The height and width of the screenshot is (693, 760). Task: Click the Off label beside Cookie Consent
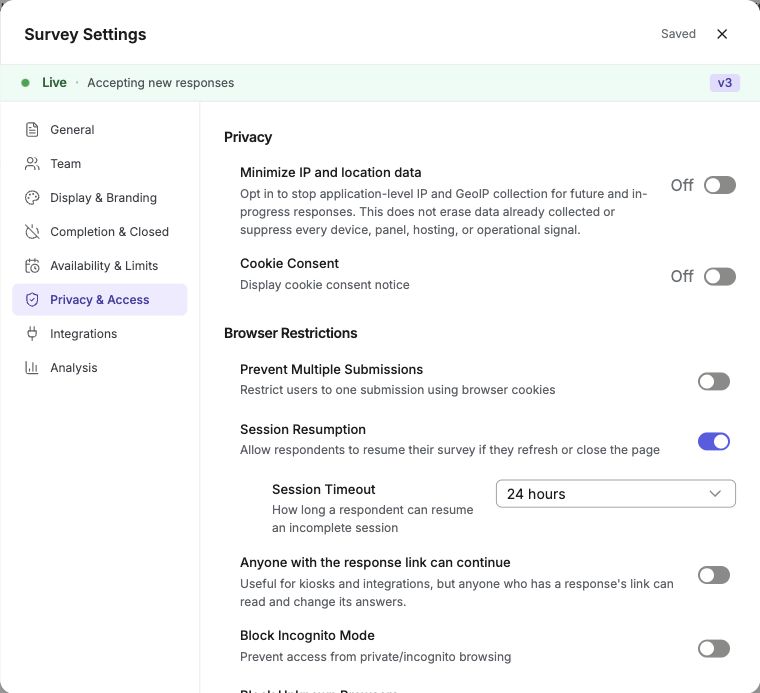point(682,276)
